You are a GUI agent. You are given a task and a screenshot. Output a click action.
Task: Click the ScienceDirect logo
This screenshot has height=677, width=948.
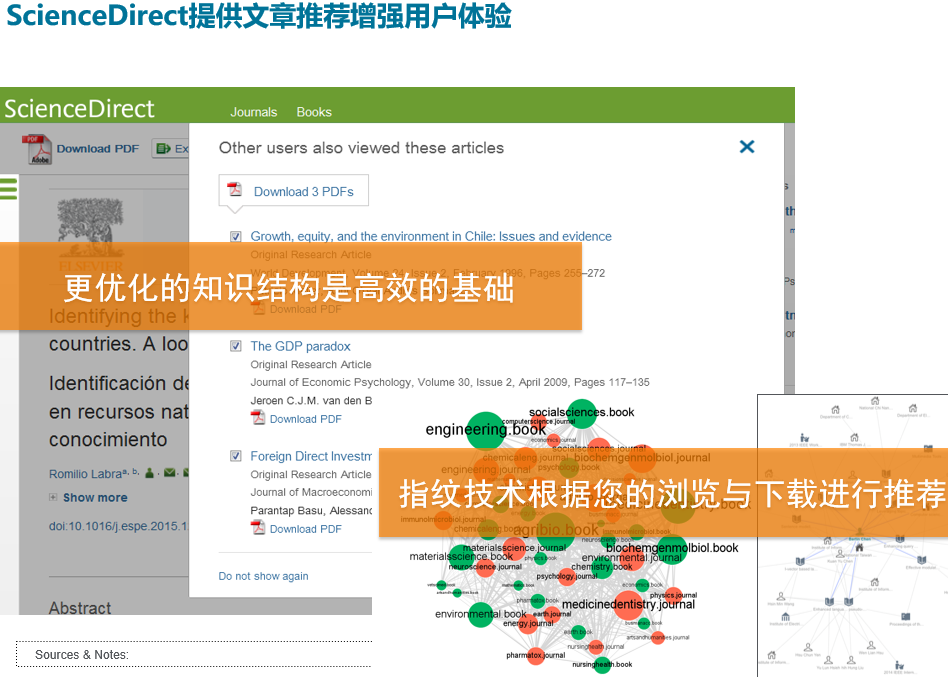tap(79, 109)
